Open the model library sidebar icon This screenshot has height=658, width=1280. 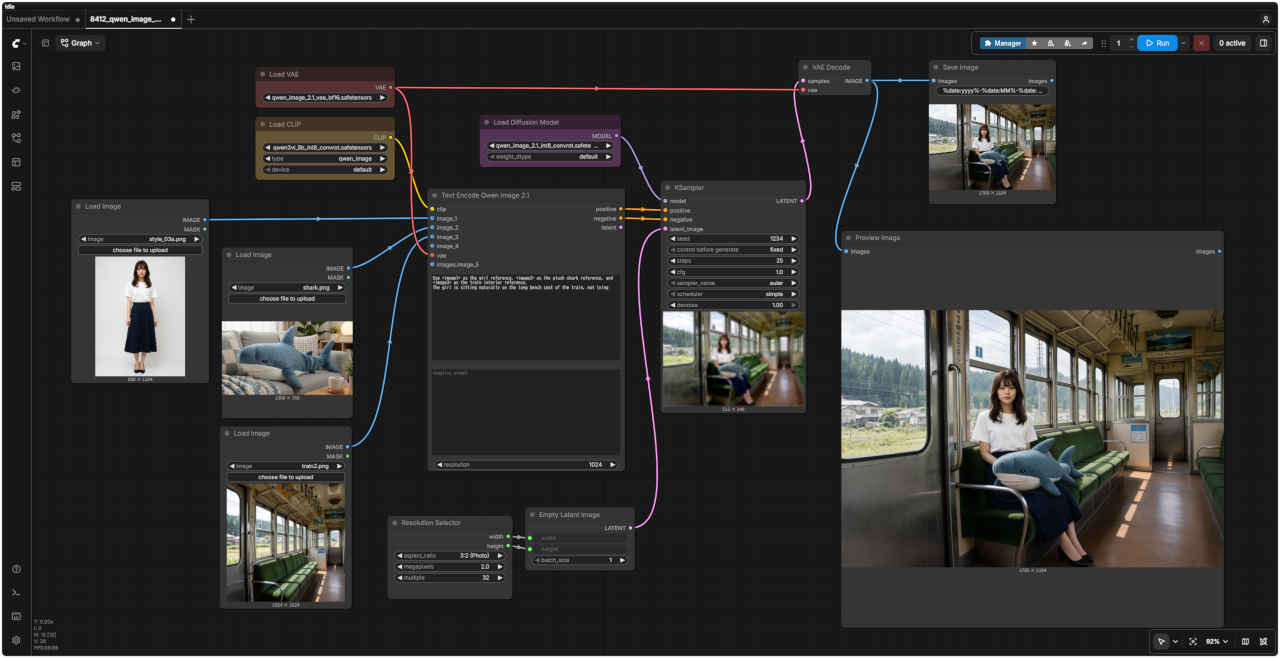tap(16, 114)
